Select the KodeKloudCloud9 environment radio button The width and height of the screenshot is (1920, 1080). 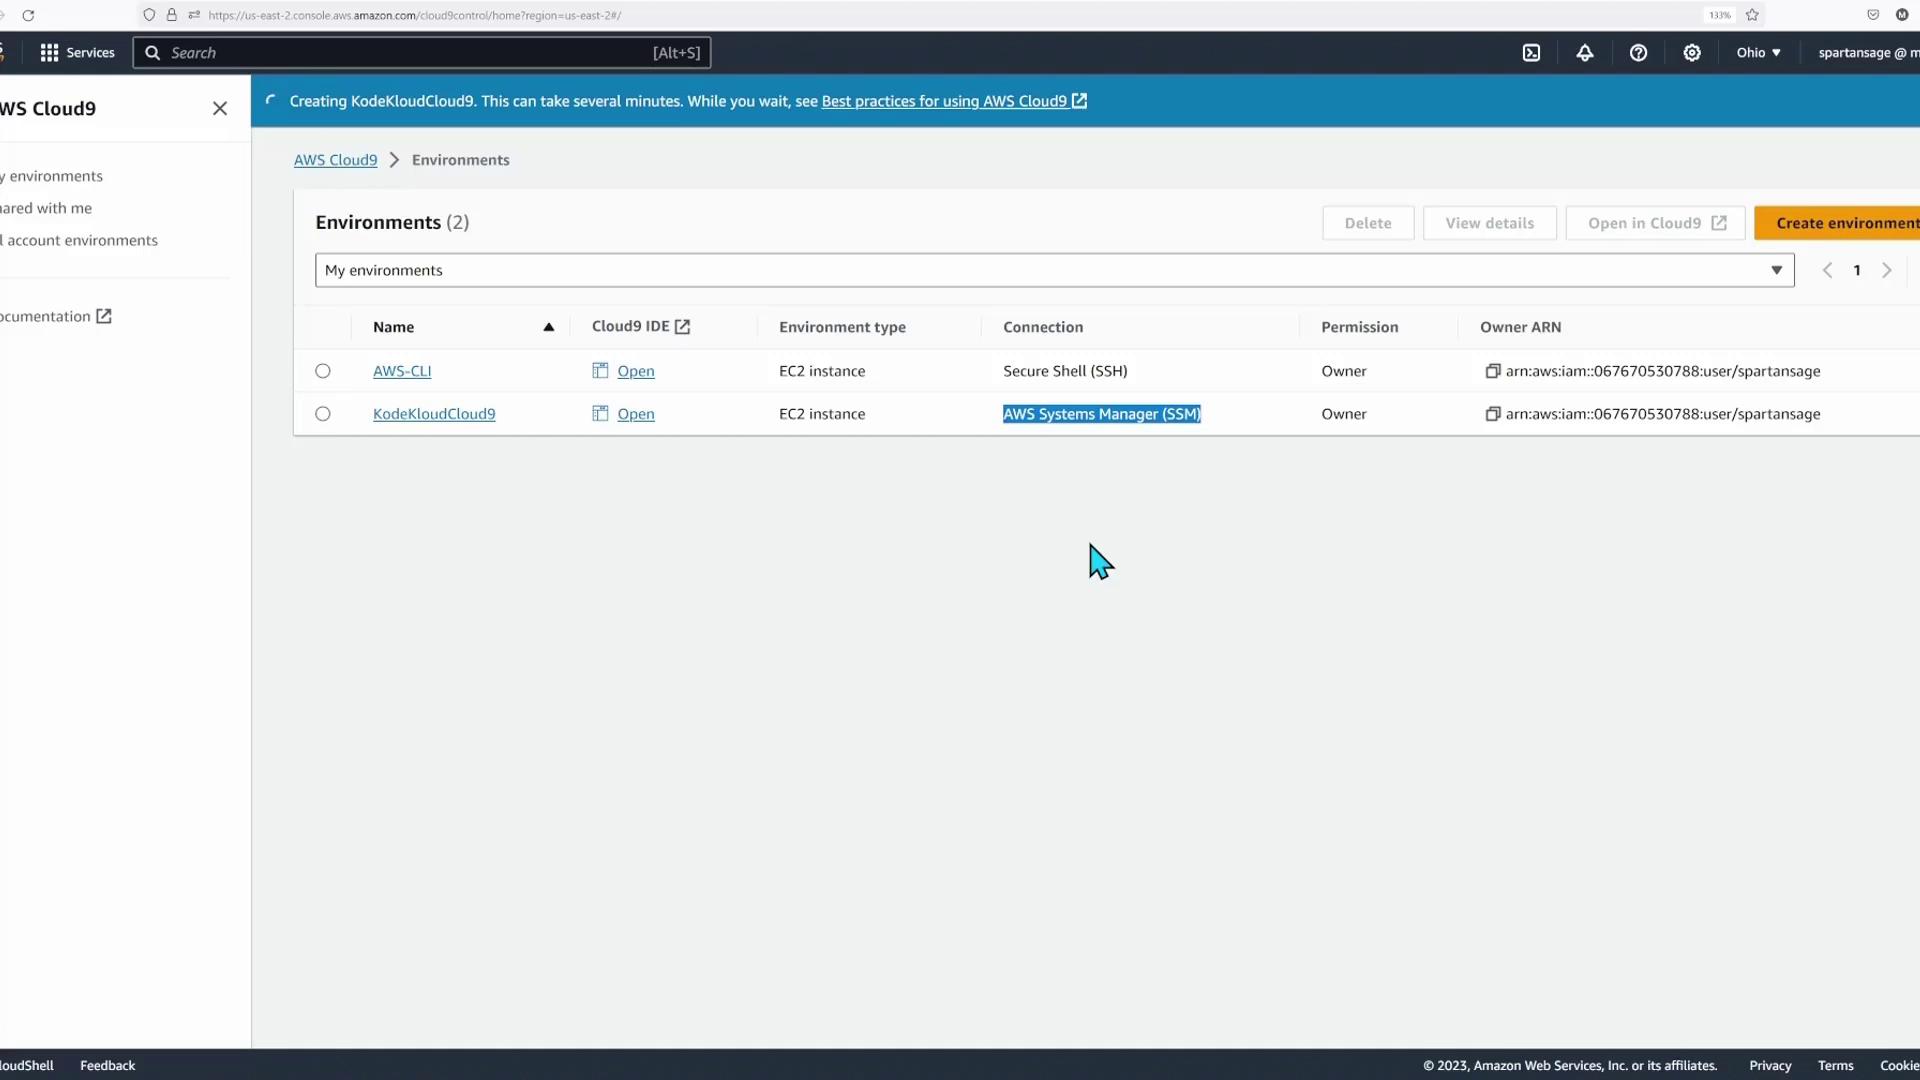(323, 414)
